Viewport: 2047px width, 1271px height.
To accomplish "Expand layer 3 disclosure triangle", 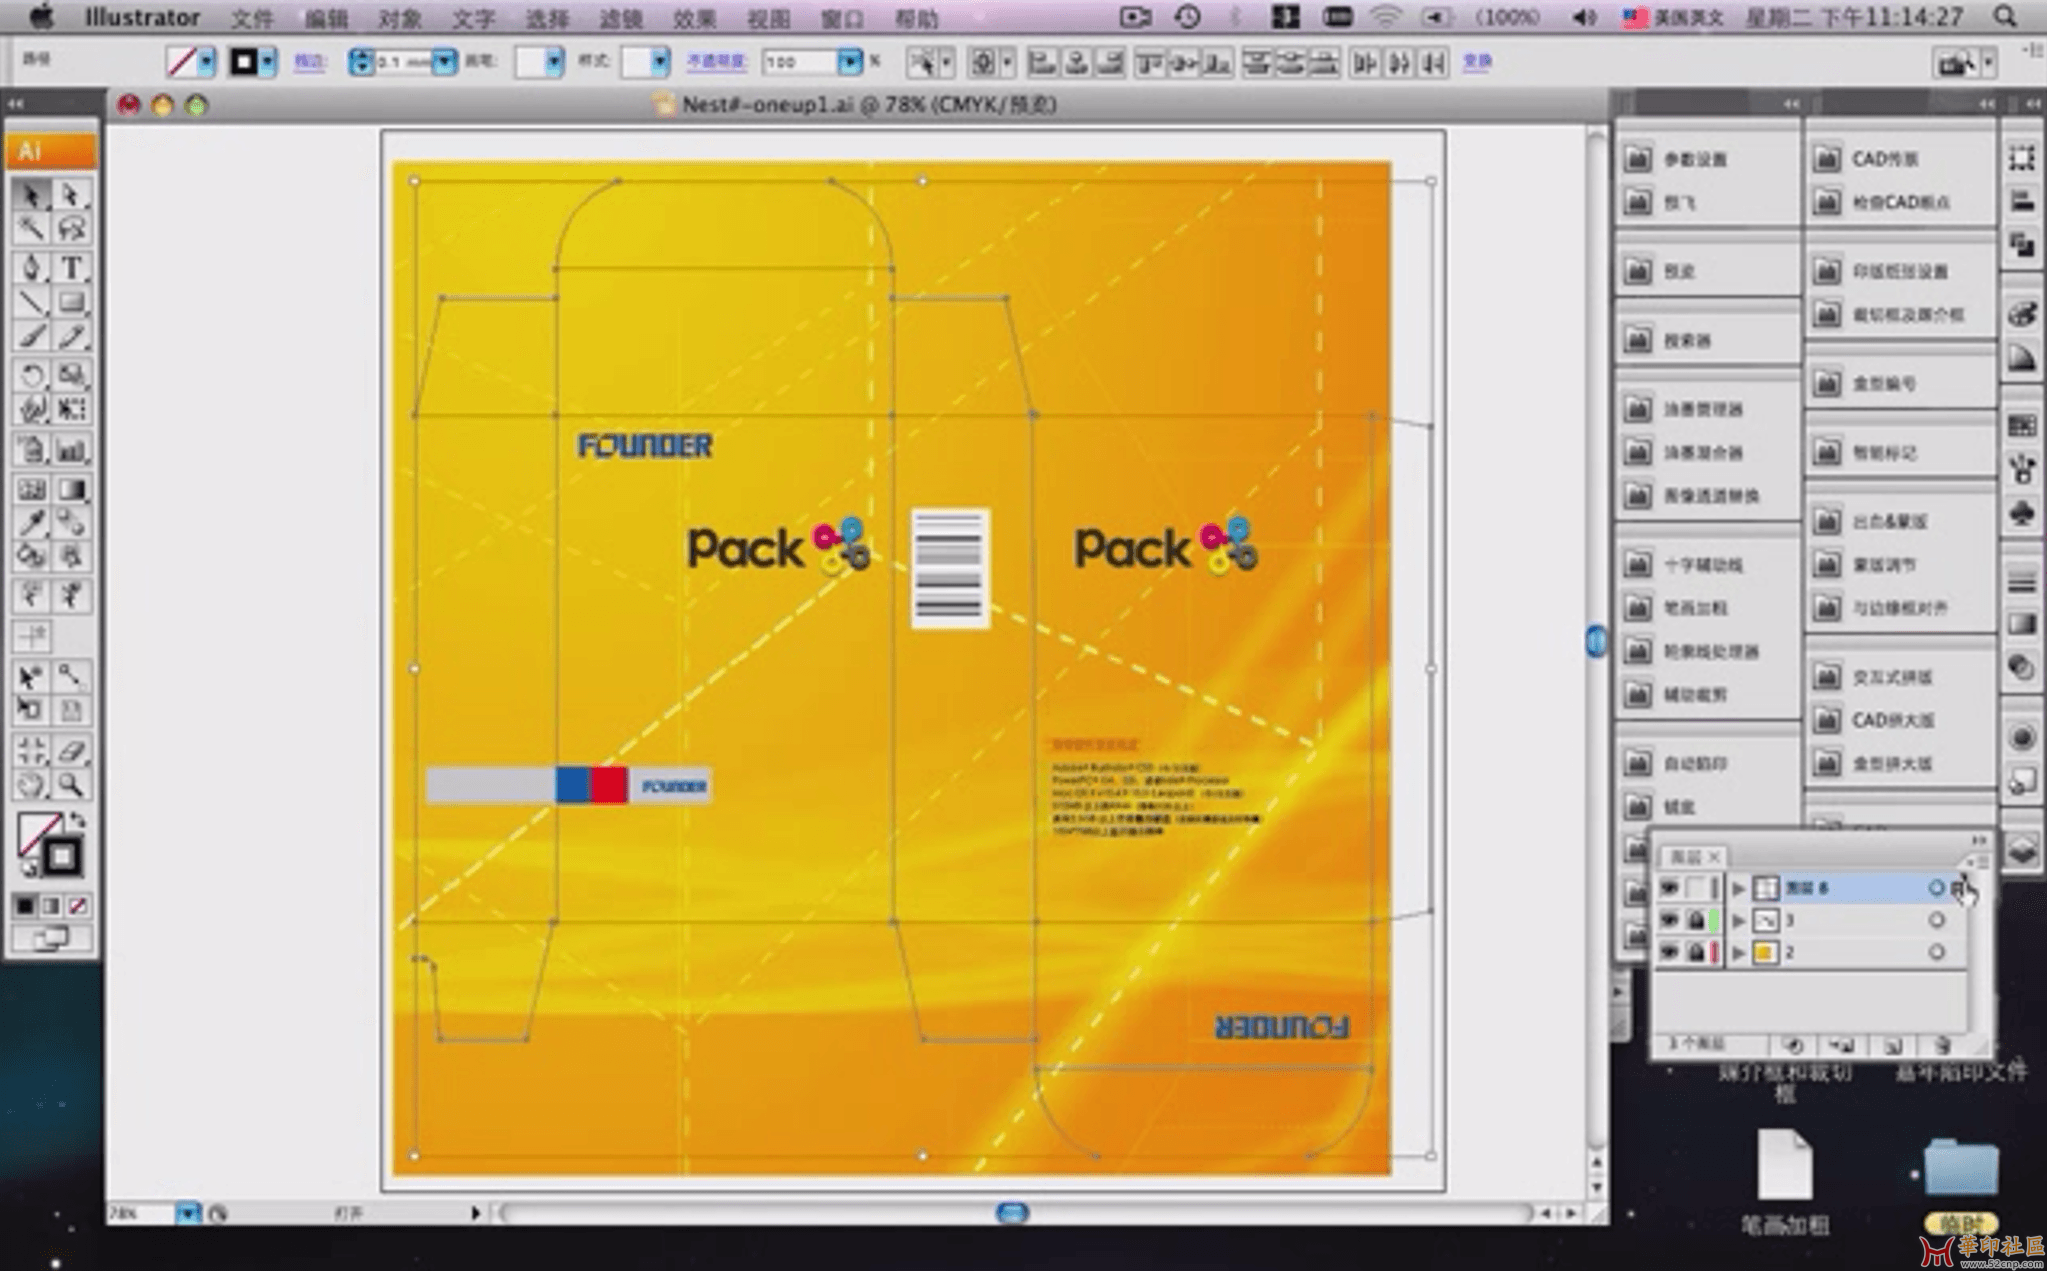I will pos(1739,920).
